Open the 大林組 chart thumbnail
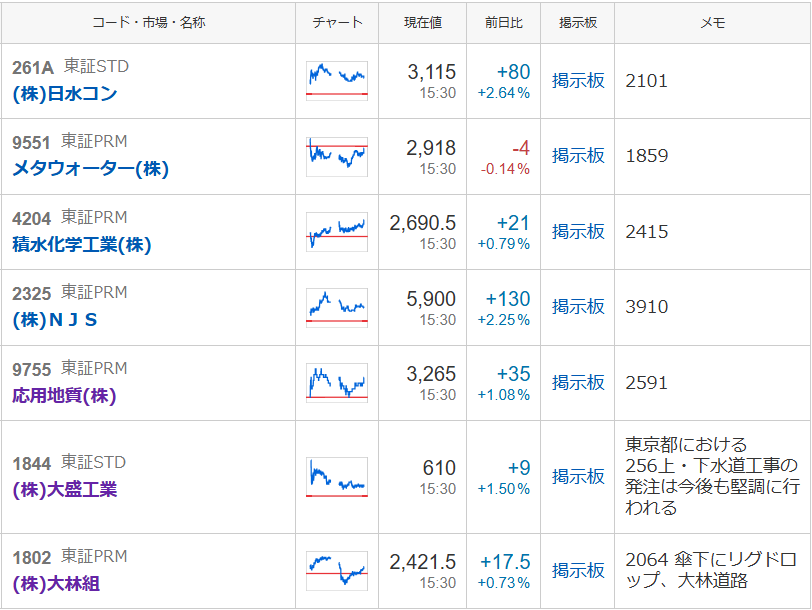The height and width of the screenshot is (610, 812). (x=337, y=571)
